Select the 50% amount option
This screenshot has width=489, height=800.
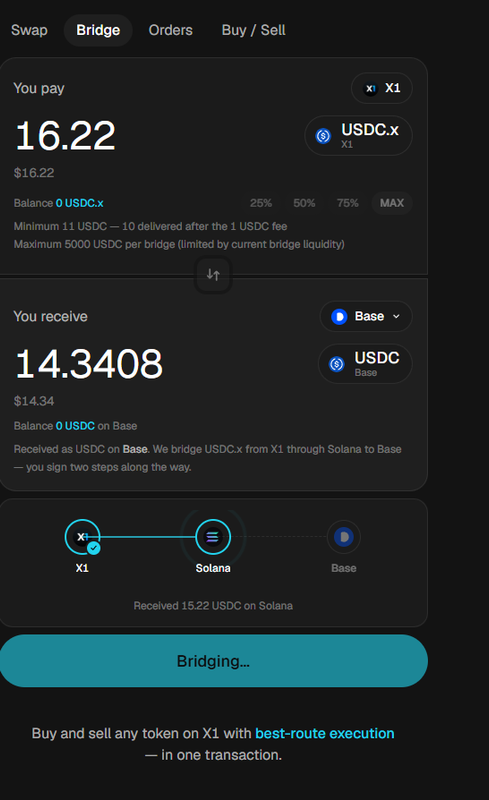(x=304, y=203)
